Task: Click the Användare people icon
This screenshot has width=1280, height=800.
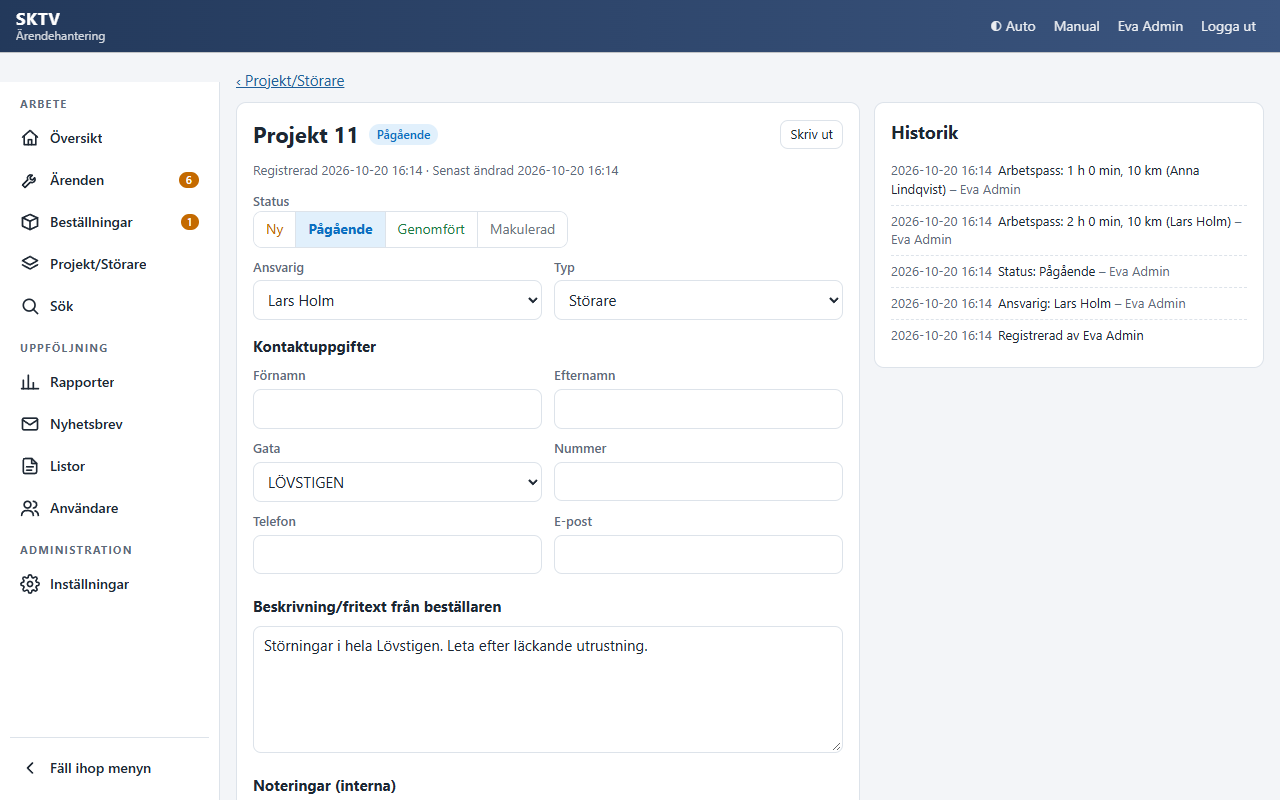Action: click(x=30, y=508)
